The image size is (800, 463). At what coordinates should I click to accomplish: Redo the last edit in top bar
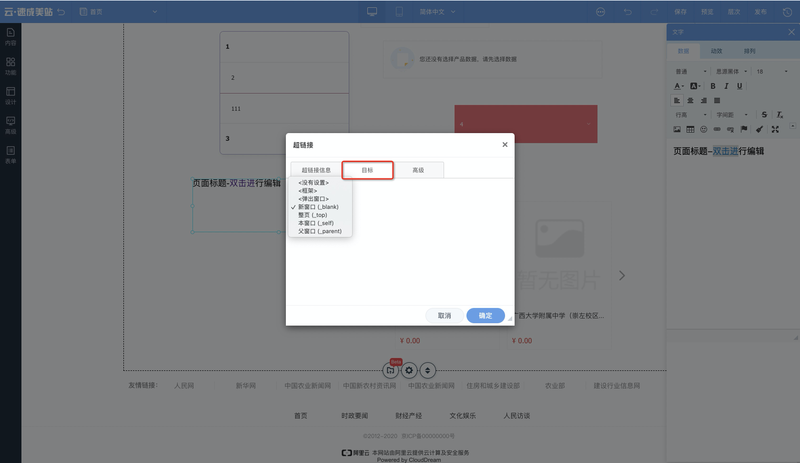[654, 12]
